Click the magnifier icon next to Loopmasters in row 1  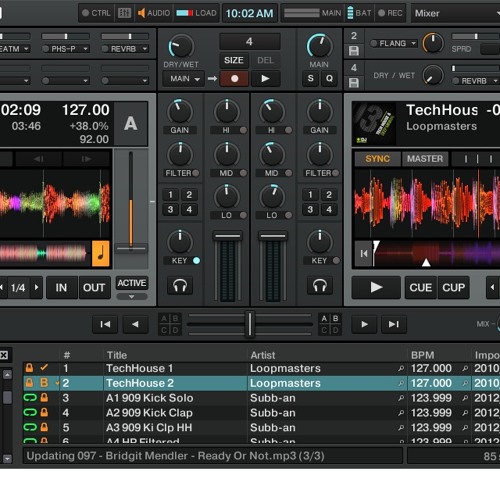401,368
